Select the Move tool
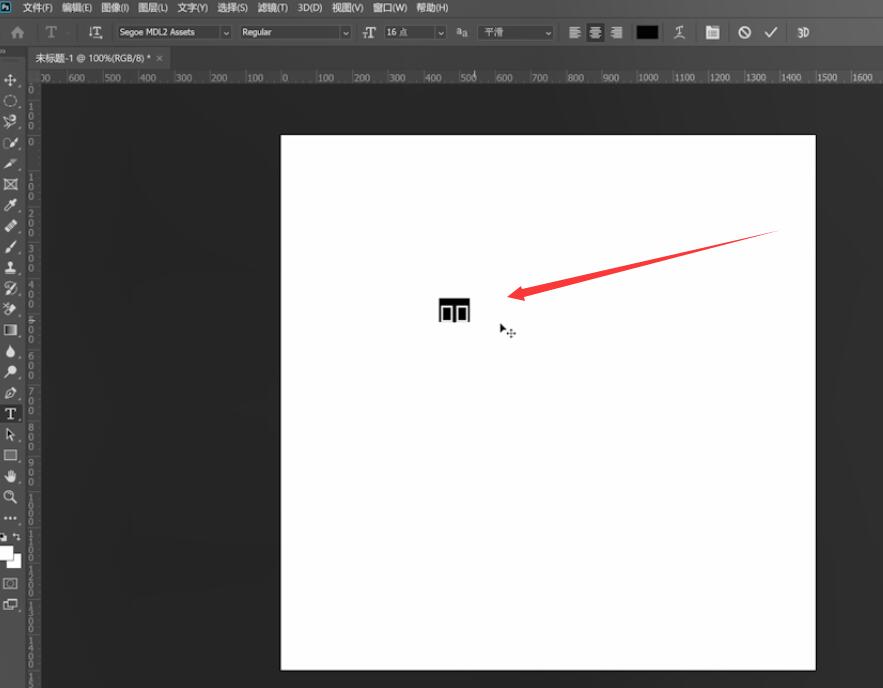This screenshot has height=688, width=883. pos(10,80)
